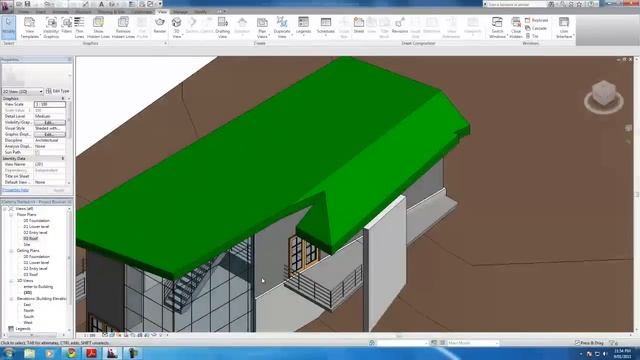
Task: Open the Properties help link
Action: pyautogui.click(x=16, y=190)
